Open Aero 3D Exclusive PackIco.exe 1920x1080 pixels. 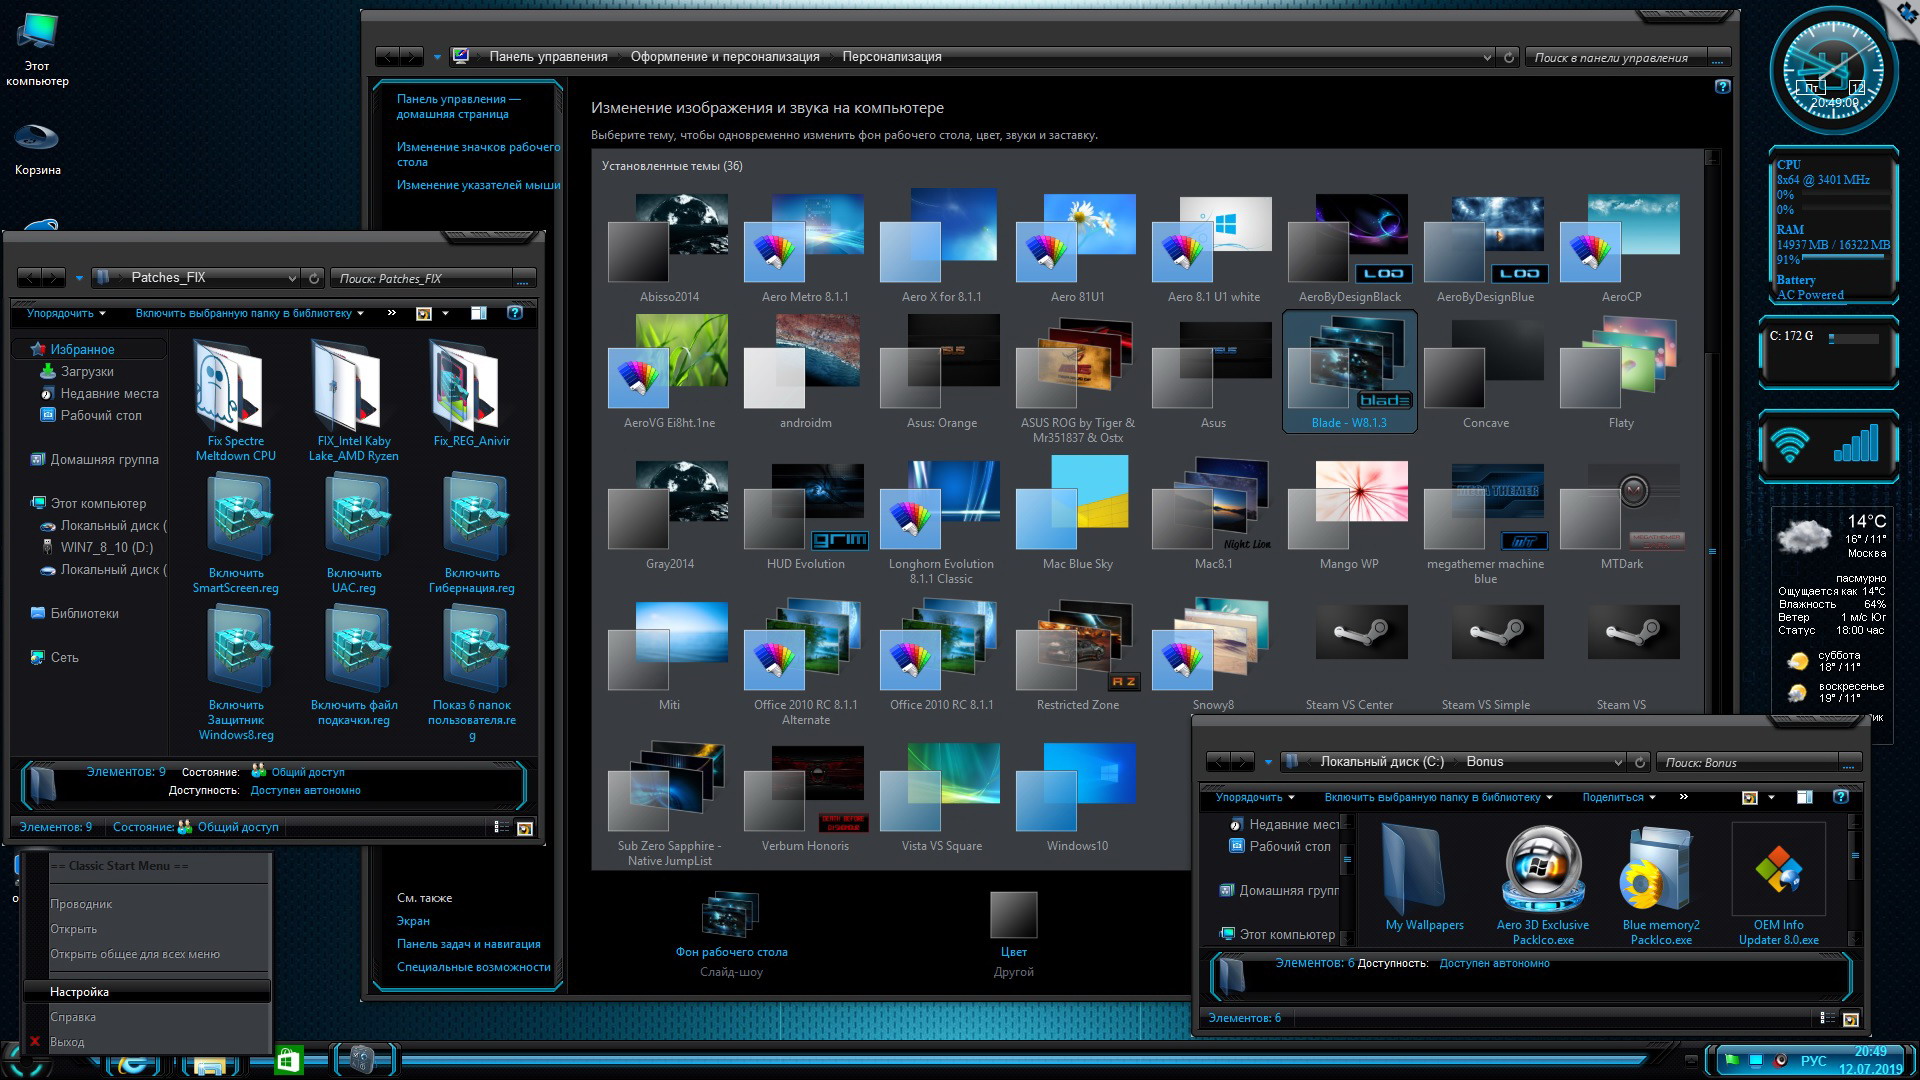(x=1542, y=870)
